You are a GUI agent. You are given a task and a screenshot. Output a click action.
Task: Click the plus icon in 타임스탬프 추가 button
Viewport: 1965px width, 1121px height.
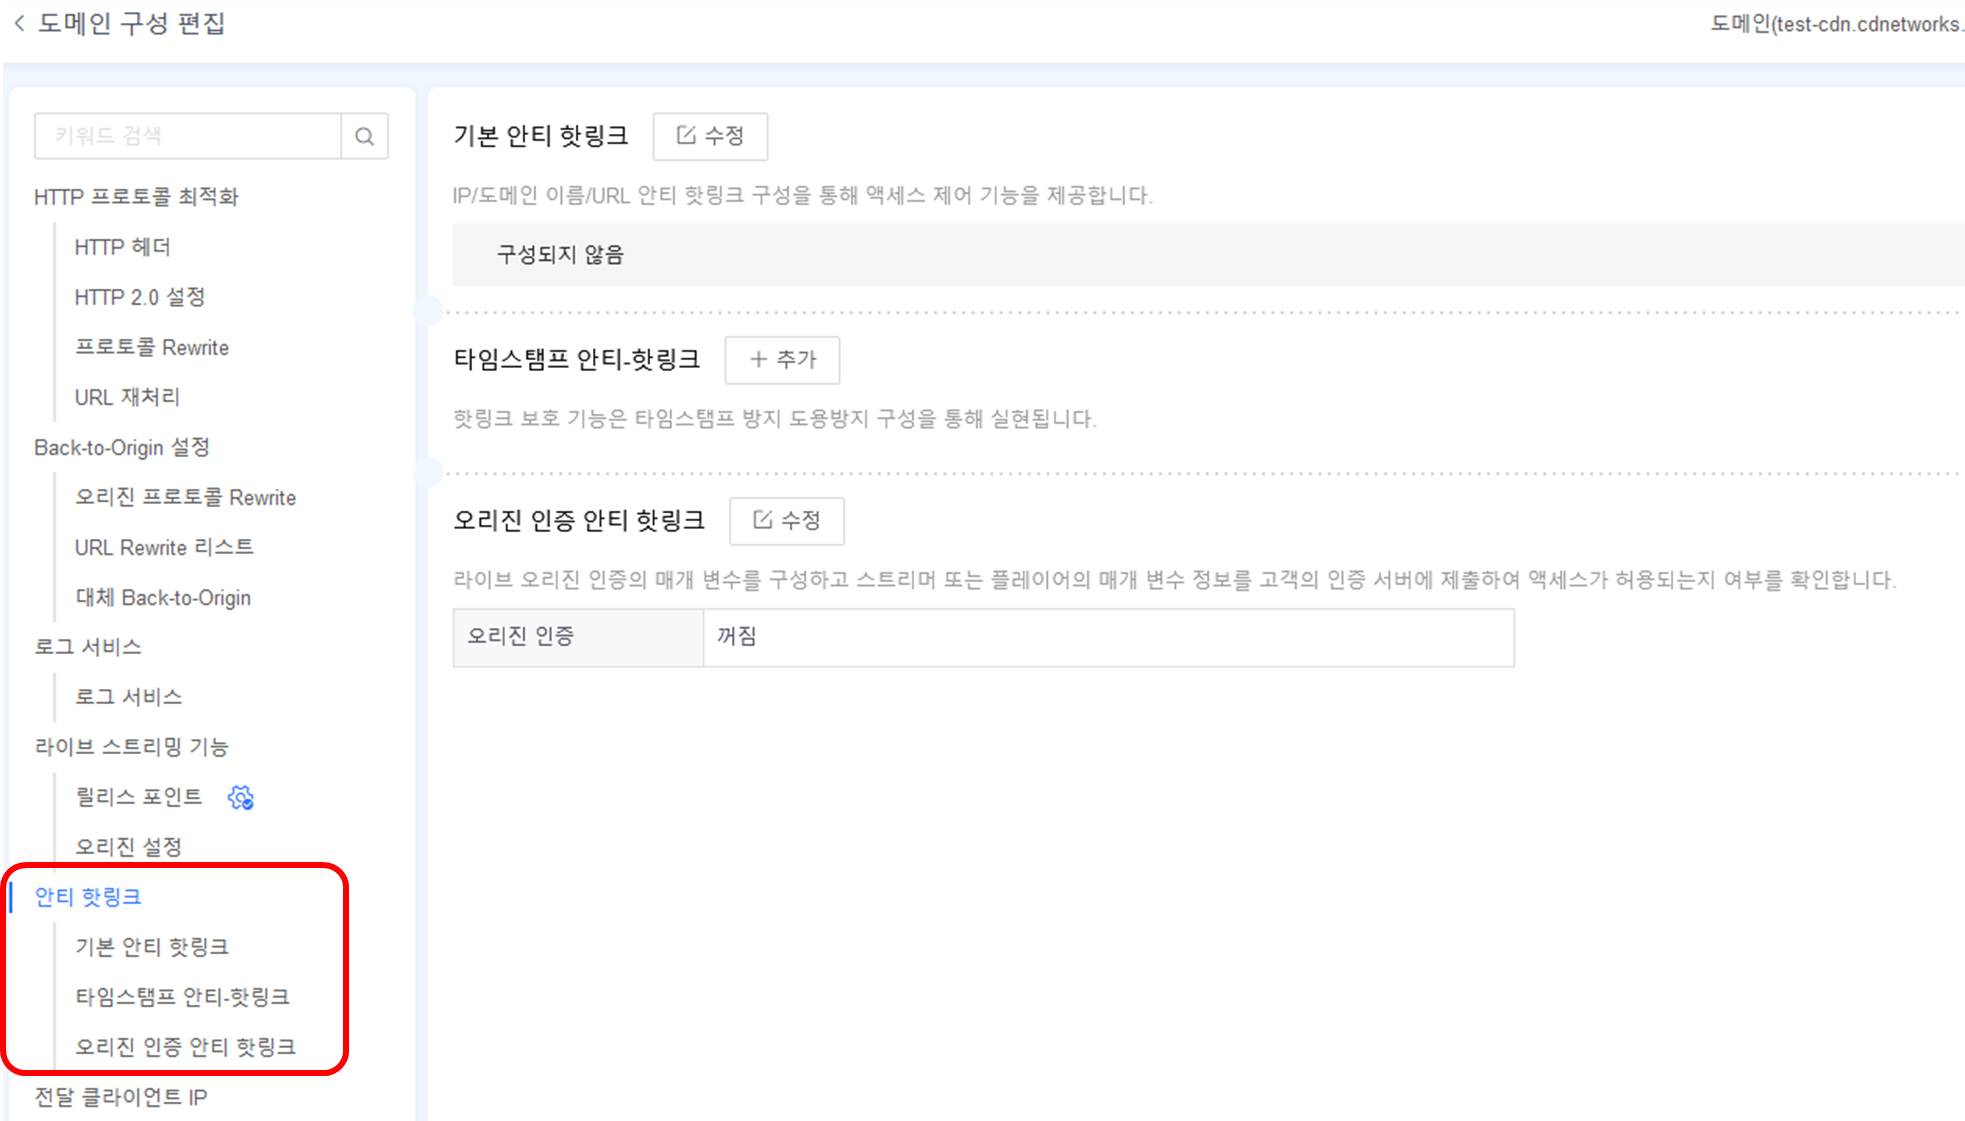[x=757, y=360]
